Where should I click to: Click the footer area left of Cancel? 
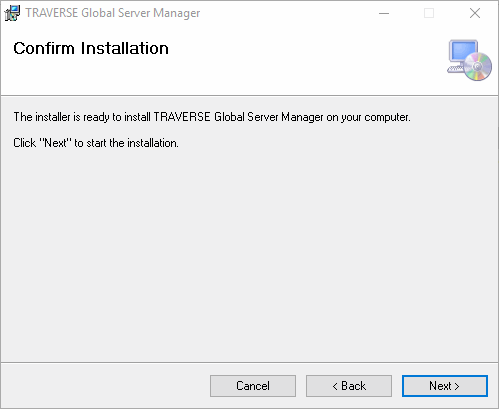click(105, 386)
